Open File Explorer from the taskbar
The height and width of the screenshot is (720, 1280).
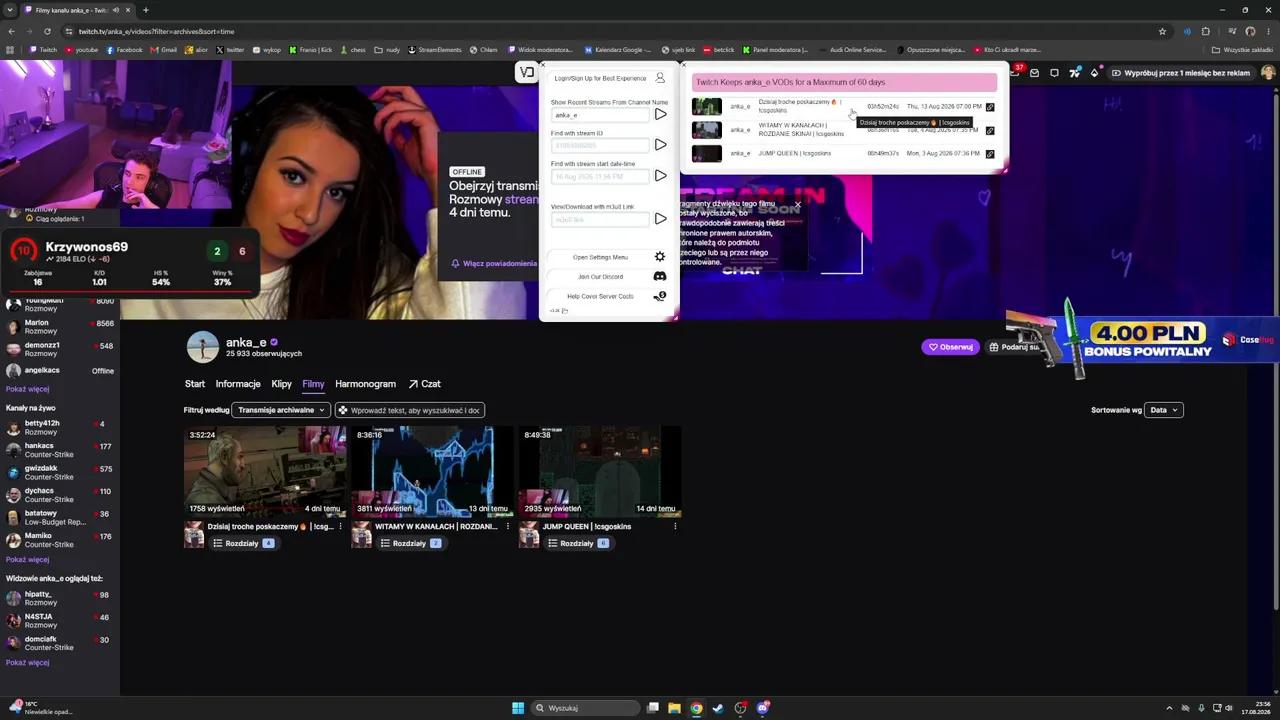pos(674,708)
